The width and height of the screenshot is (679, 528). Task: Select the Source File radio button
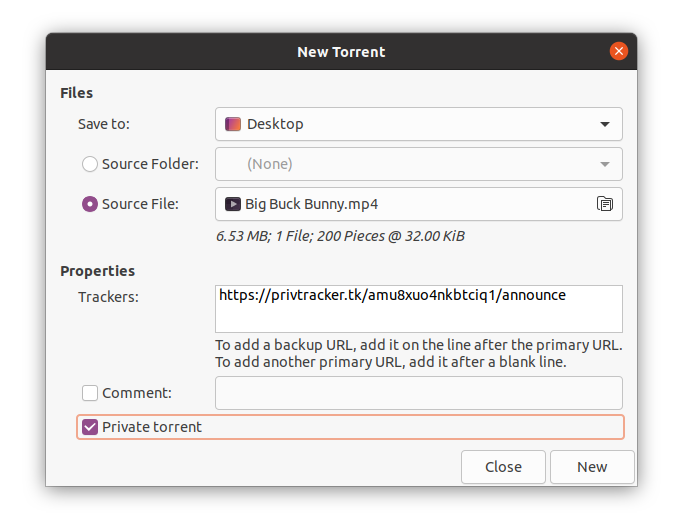click(90, 204)
